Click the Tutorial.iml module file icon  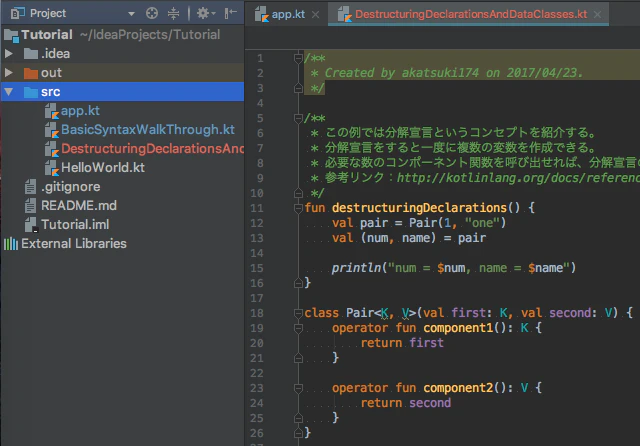tap(31, 224)
